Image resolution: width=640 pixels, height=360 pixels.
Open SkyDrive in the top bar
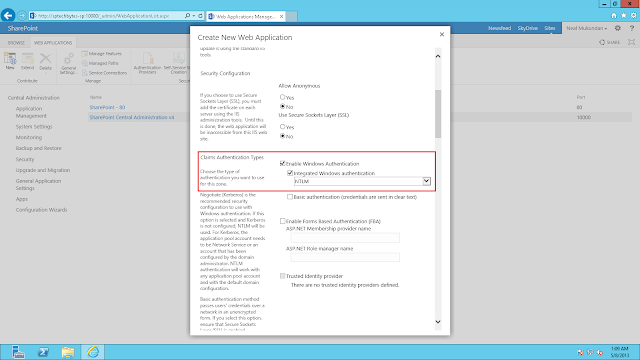point(527,28)
